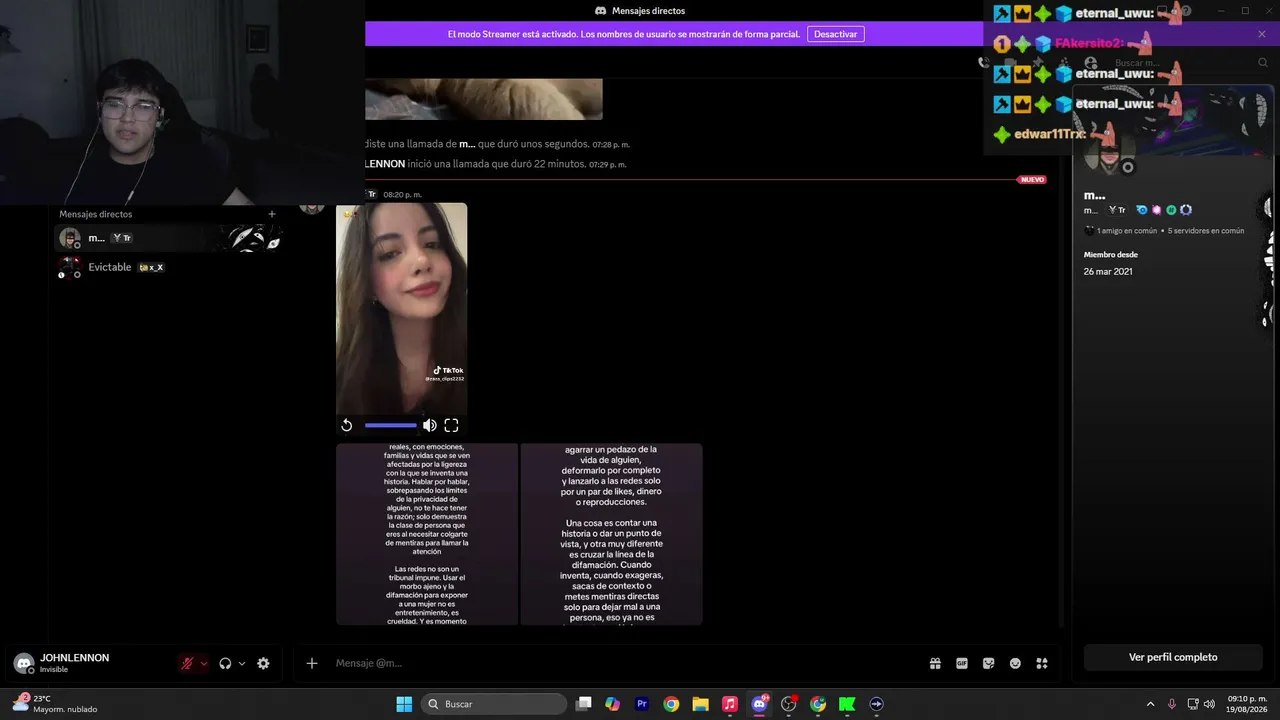Open the tray display and network icon
The image size is (1280, 720).
(1193, 704)
